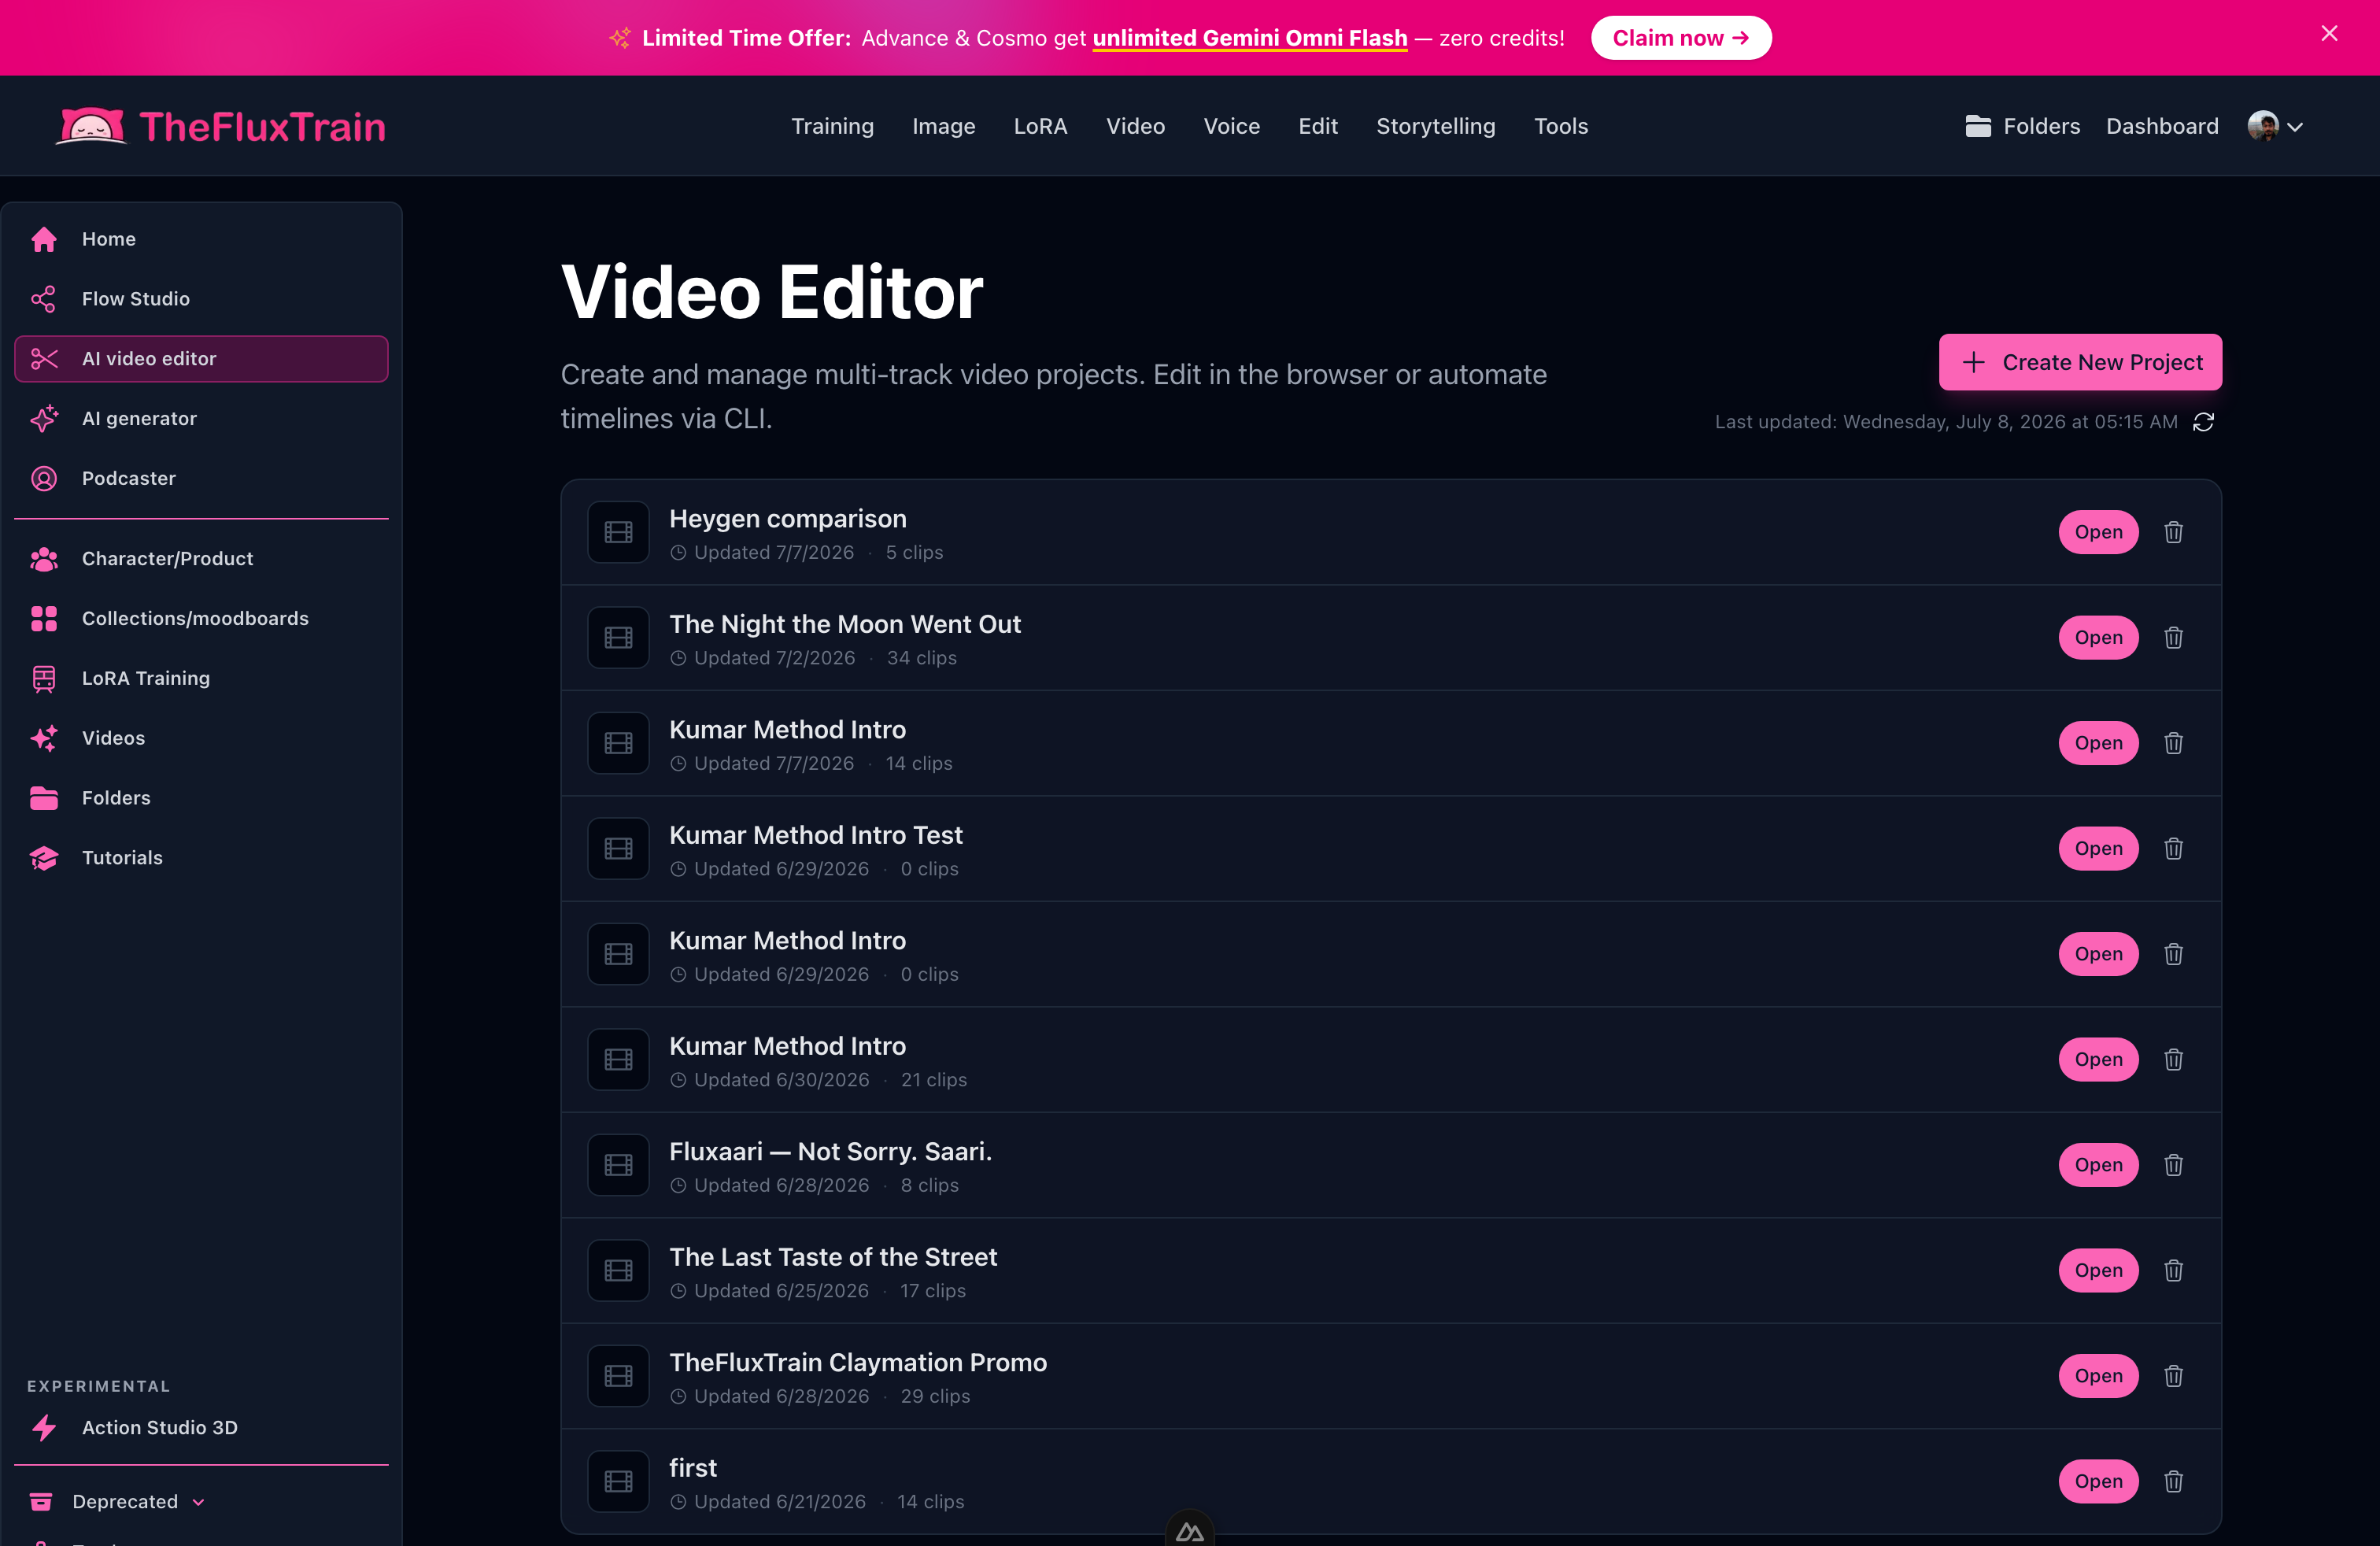
Task: Delete The Night the Moon Went Out project
Action: [2173, 638]
